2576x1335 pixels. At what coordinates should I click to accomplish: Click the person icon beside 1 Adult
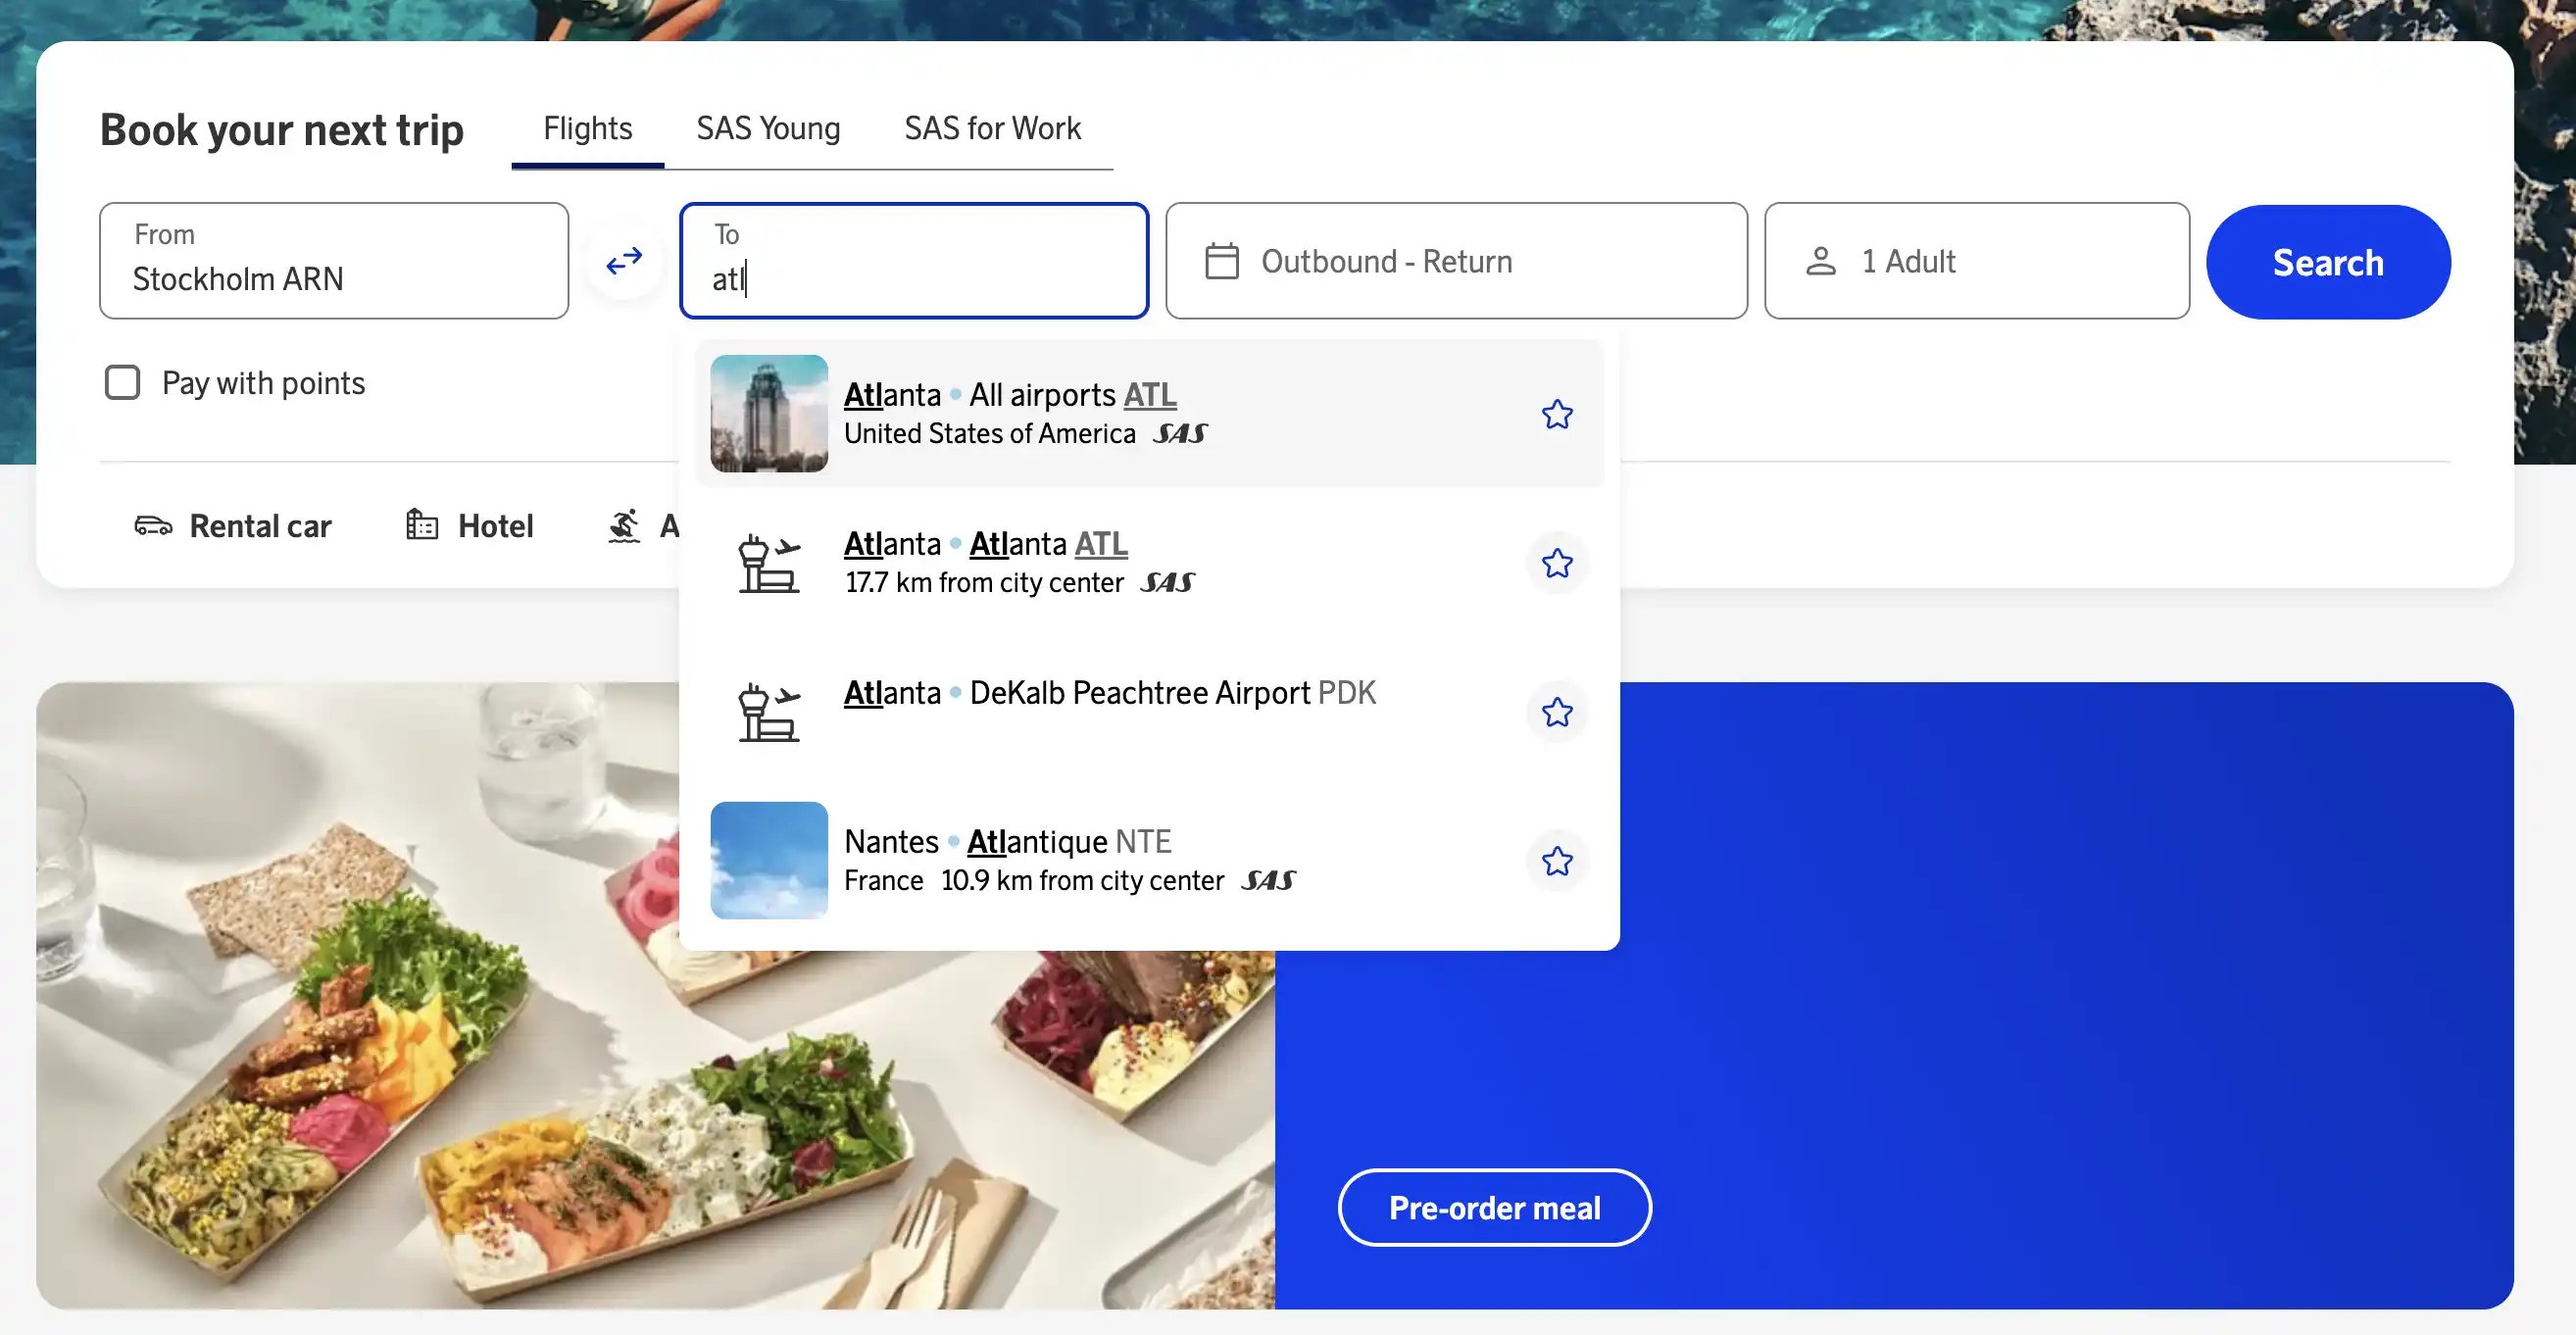[x=1820, y=261]
